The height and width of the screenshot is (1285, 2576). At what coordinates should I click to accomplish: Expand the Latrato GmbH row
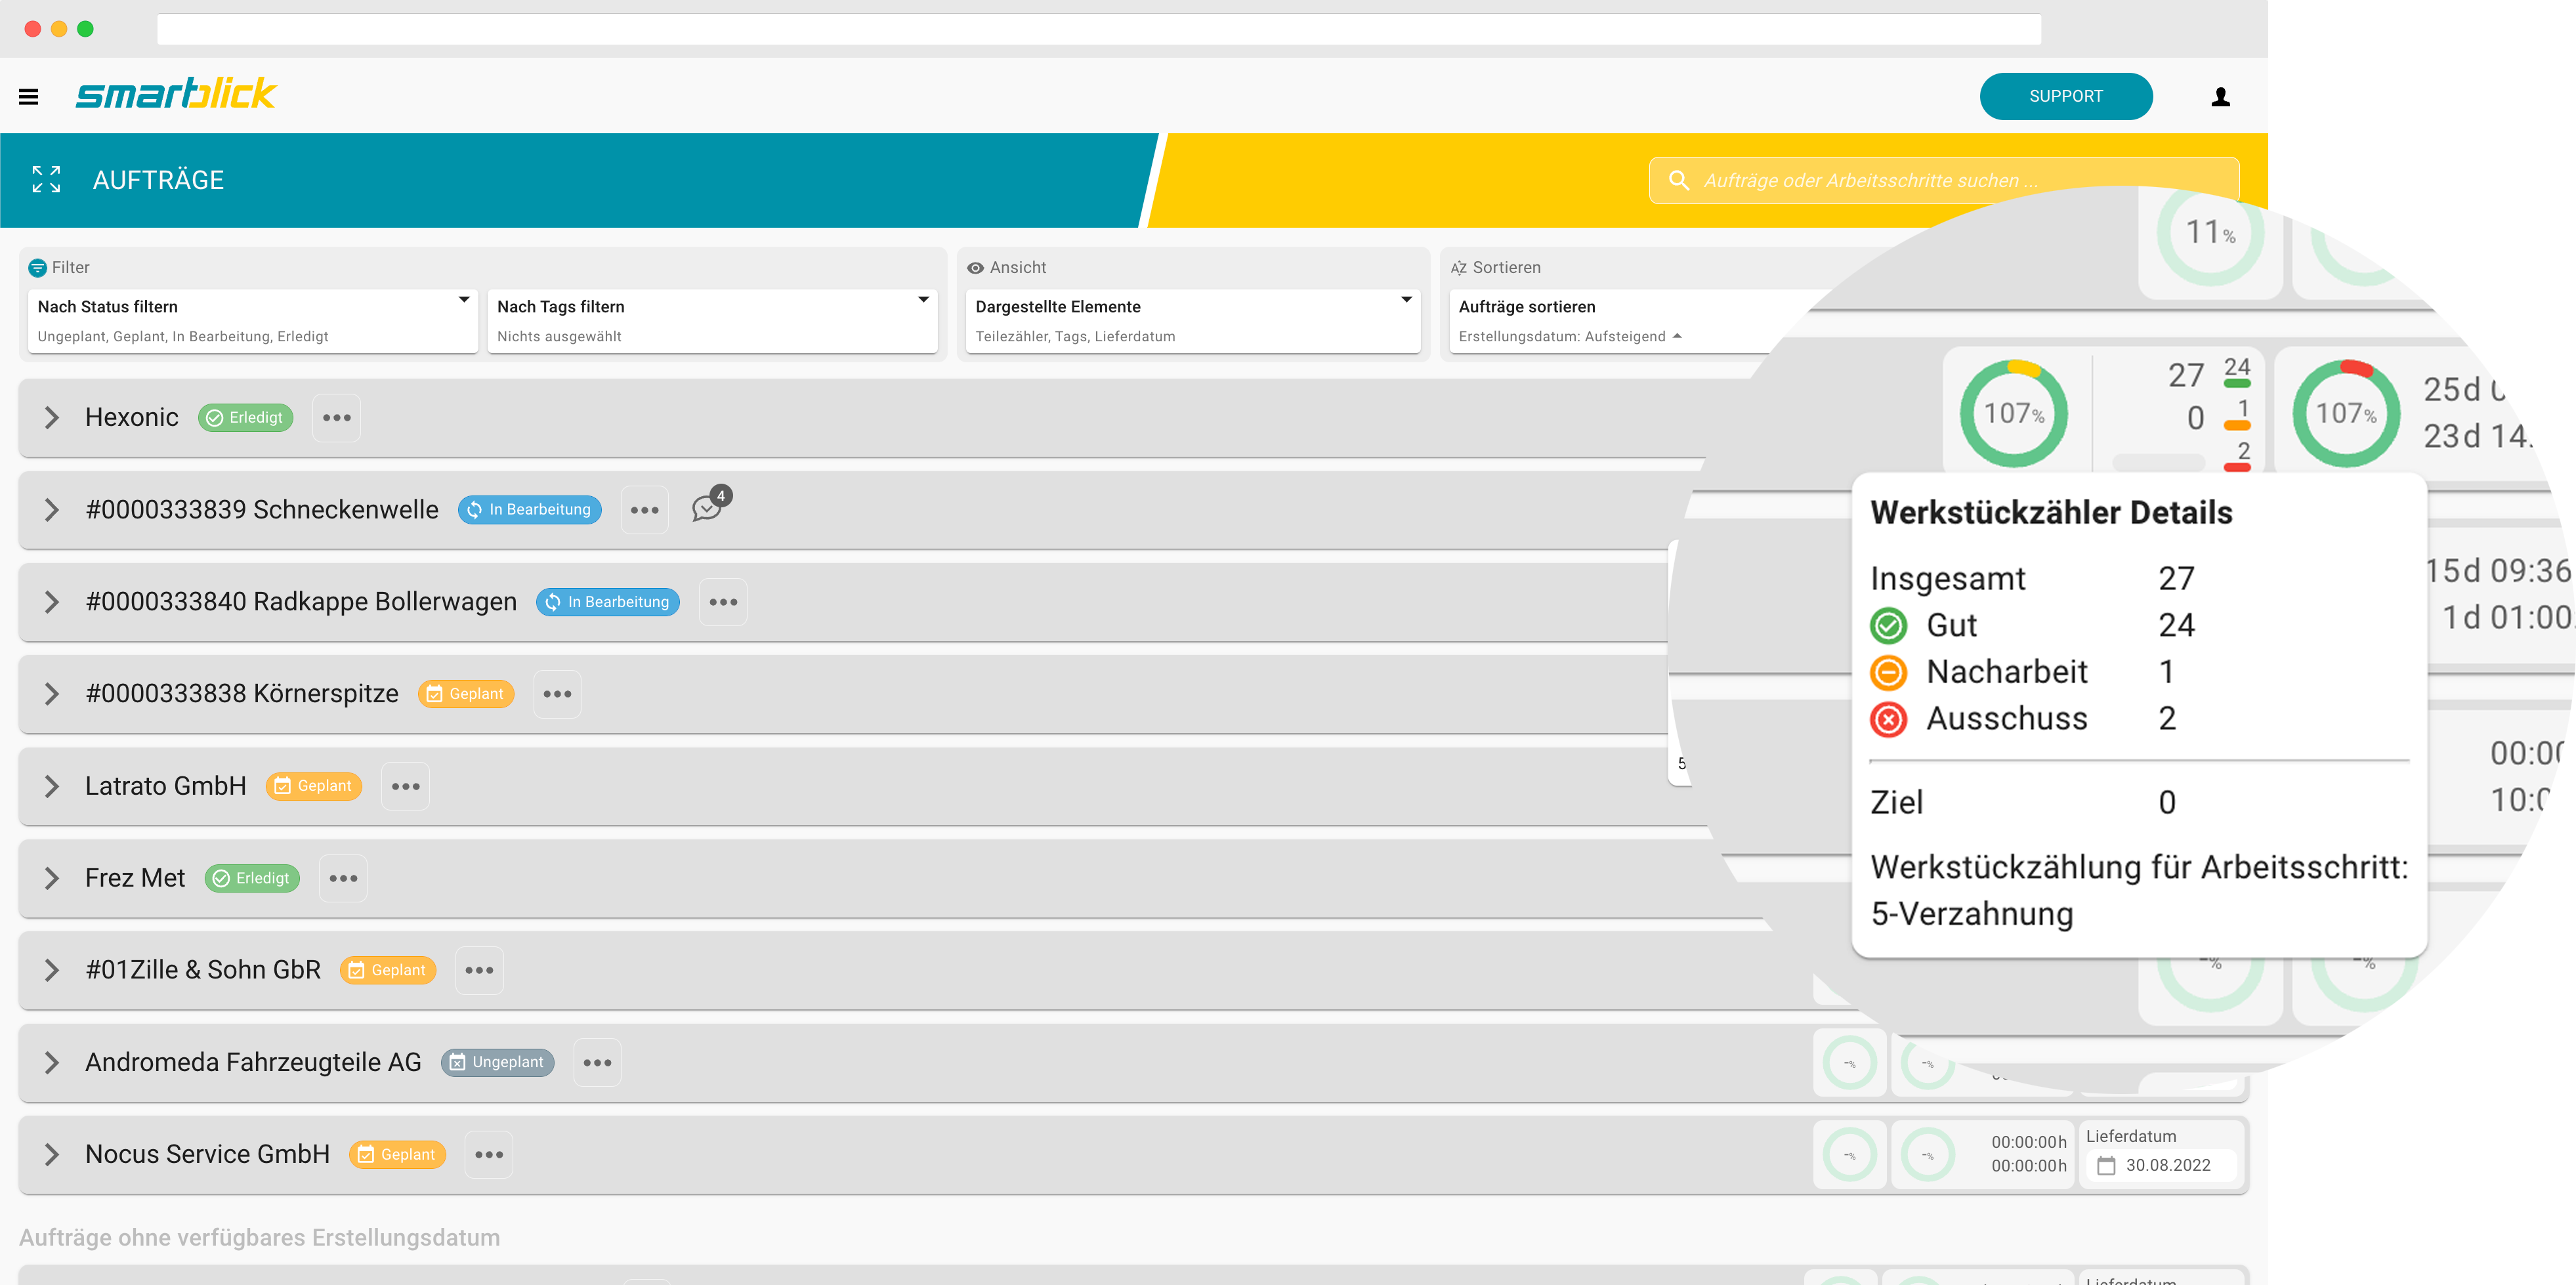tap(51, 786)
